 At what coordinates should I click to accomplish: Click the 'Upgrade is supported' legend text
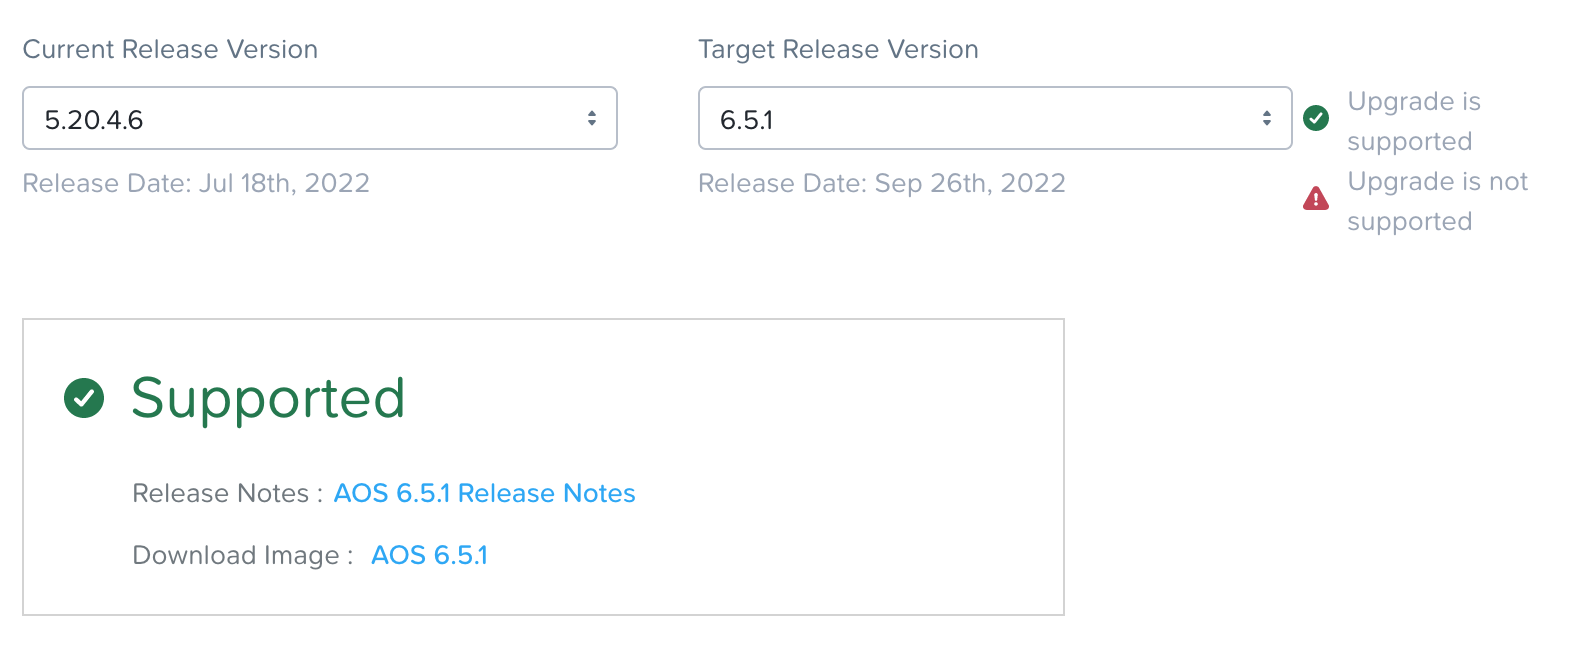(1414, 121)
